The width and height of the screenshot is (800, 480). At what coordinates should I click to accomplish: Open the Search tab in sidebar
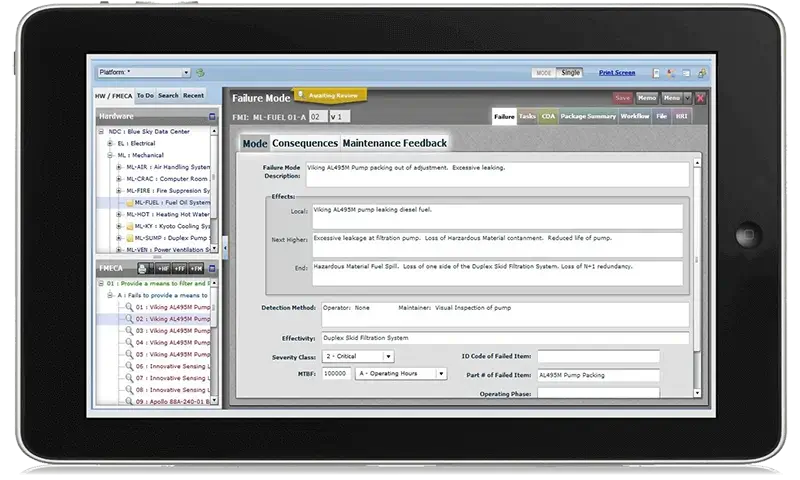click(x=168, y=95)
